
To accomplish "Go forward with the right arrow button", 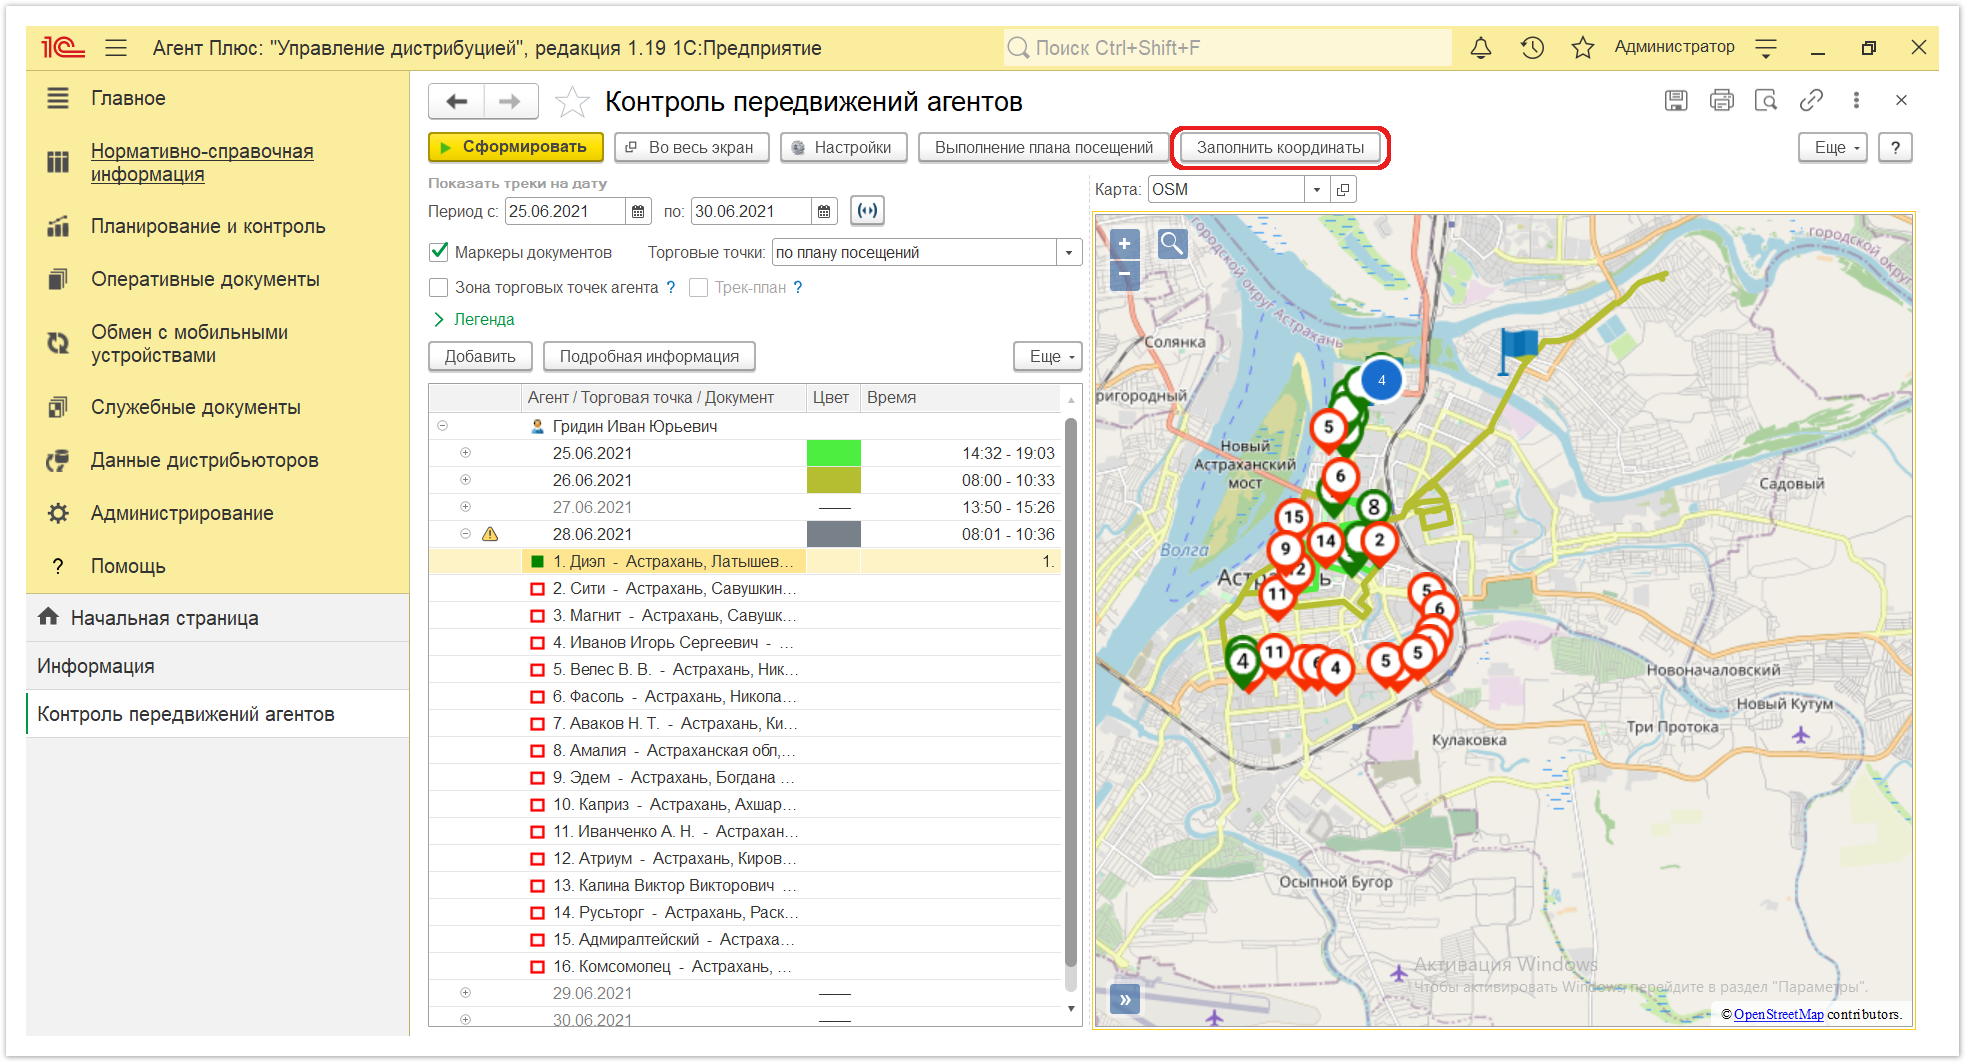I will tap(510, 101).
